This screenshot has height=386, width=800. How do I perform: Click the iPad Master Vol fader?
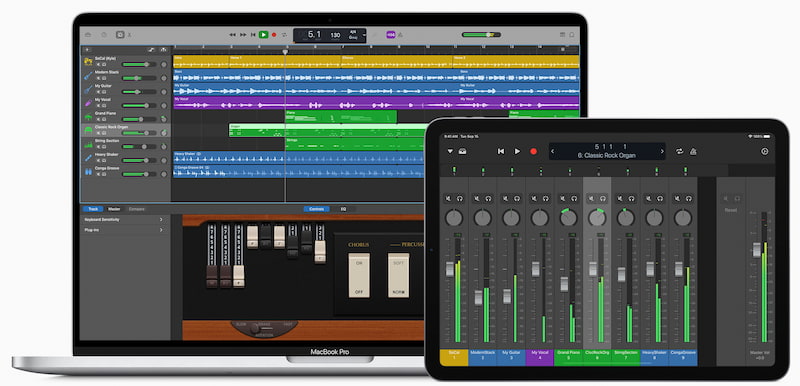pos(757,250)
